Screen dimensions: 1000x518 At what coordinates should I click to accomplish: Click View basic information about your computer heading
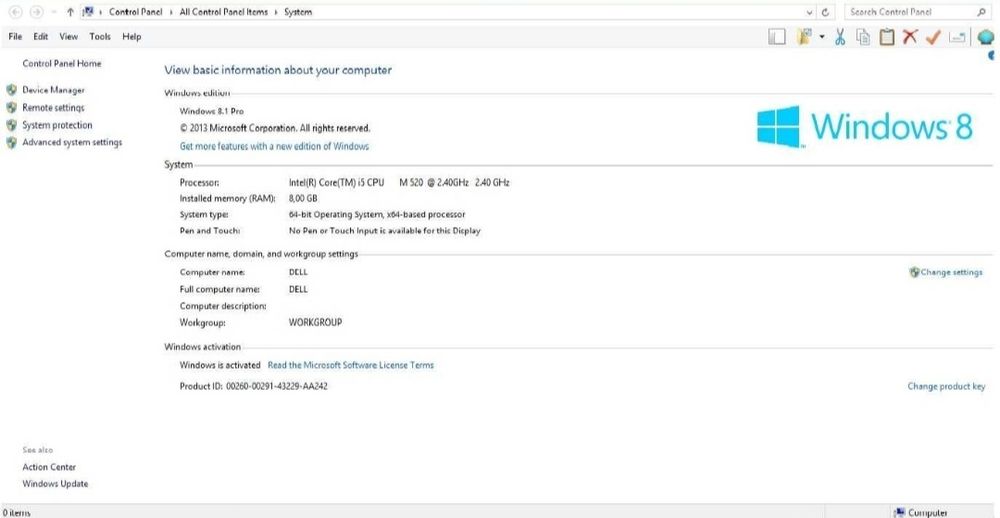click(278, 70)
